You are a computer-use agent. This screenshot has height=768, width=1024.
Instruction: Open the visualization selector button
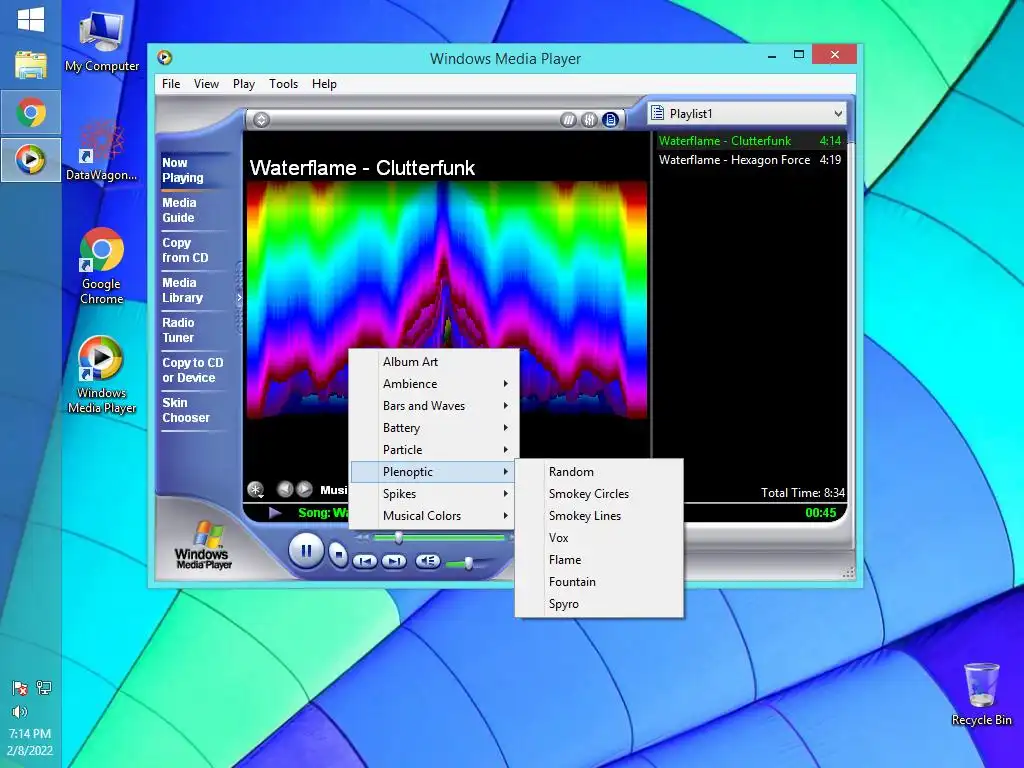coord(255,489)
